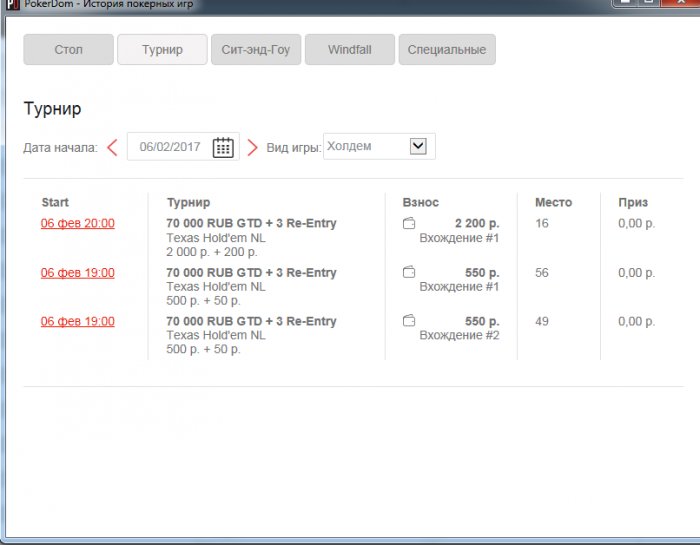
Task: Open 06 фев 19:00 link with place 56
Action: point(77,273)
